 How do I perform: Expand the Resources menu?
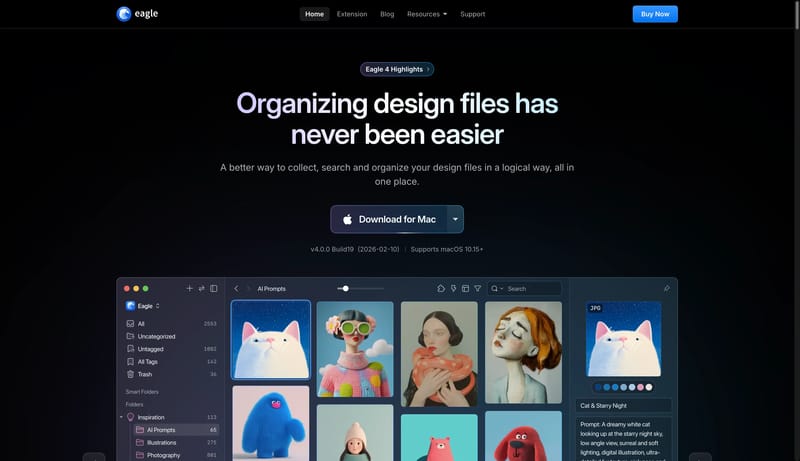pos(427,14)
